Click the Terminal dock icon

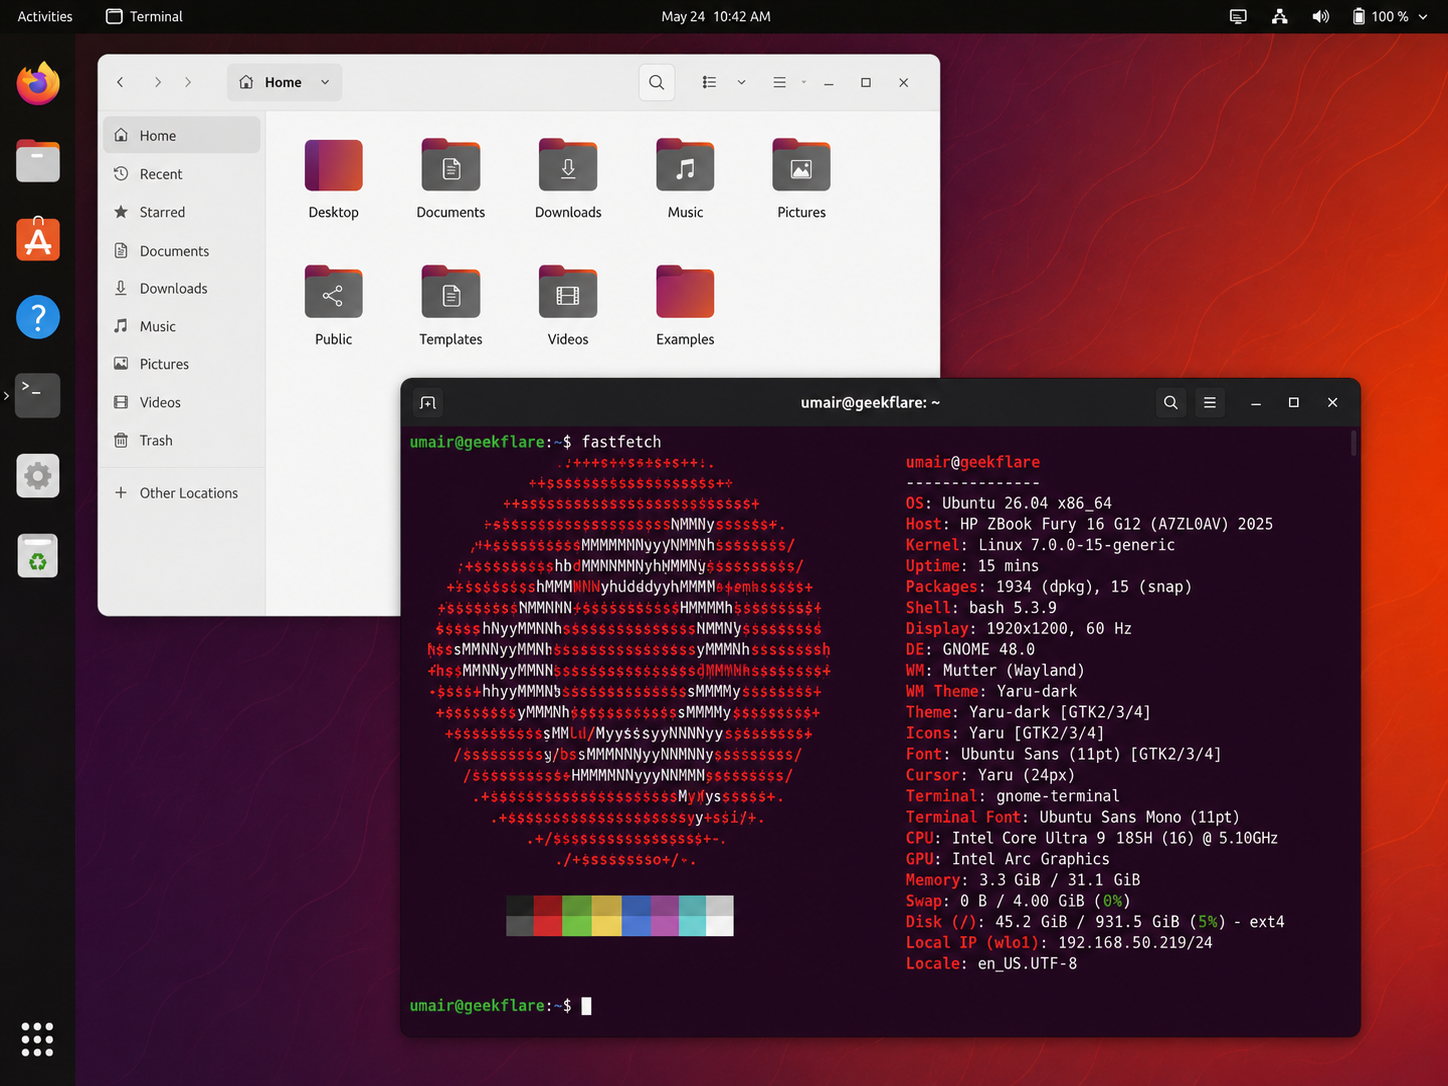coord(38,395)
